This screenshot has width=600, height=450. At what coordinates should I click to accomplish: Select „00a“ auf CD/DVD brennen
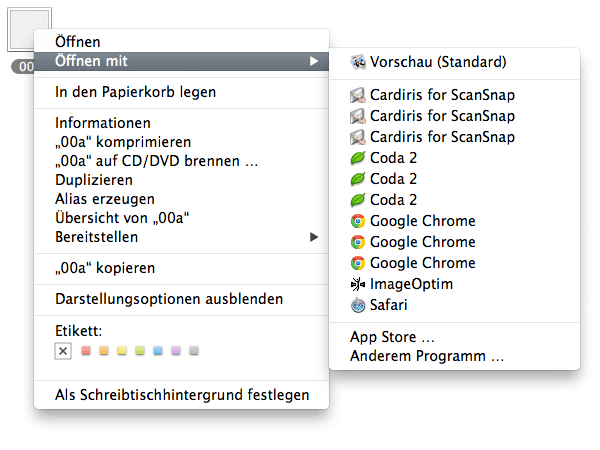click(x=181, y=161)
